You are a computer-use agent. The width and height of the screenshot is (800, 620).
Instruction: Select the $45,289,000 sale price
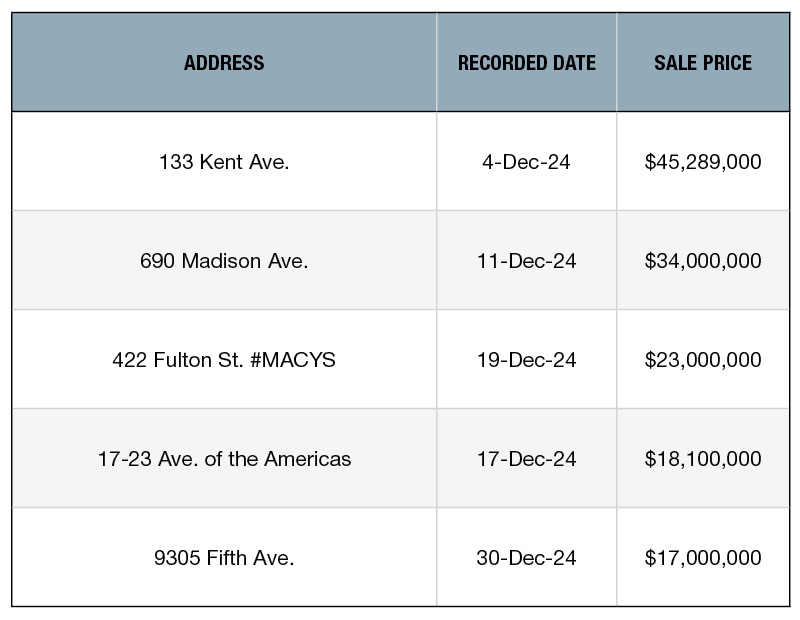[703, 162]
